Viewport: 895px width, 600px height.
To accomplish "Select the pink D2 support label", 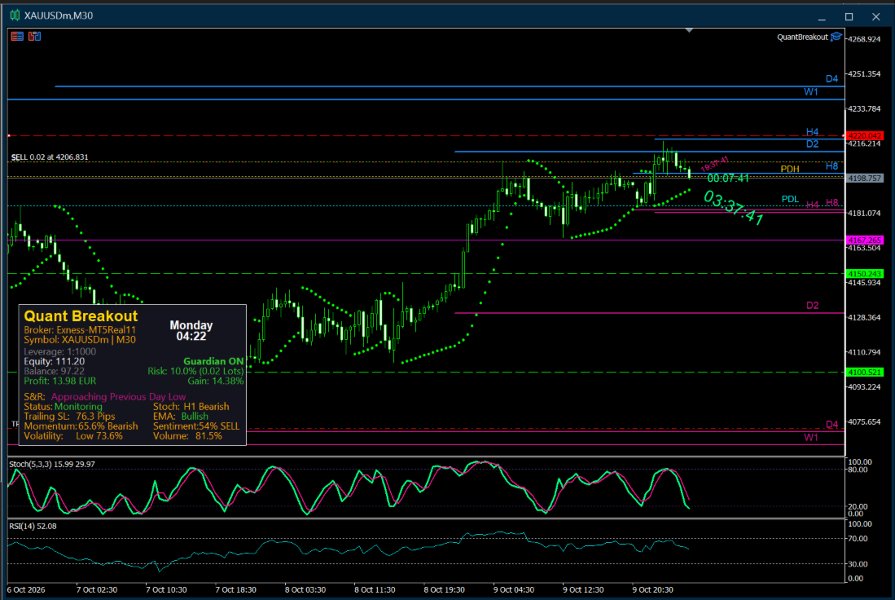I will point(812,305).
